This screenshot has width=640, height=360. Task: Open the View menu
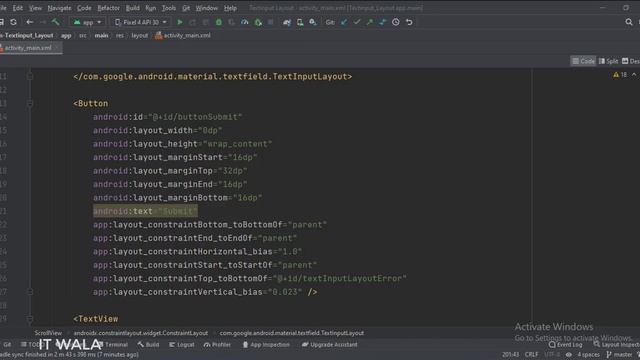click(35, 8)
